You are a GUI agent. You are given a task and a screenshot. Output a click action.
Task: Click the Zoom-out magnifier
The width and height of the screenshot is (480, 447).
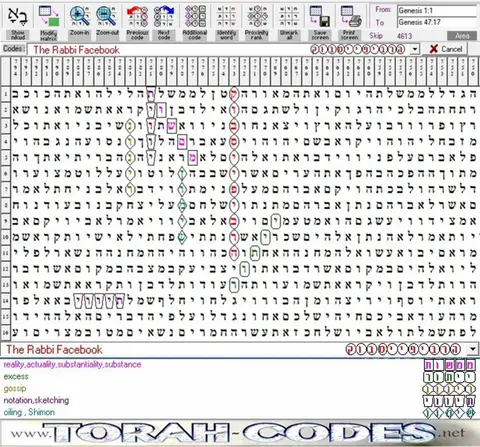tap(107, 20)
